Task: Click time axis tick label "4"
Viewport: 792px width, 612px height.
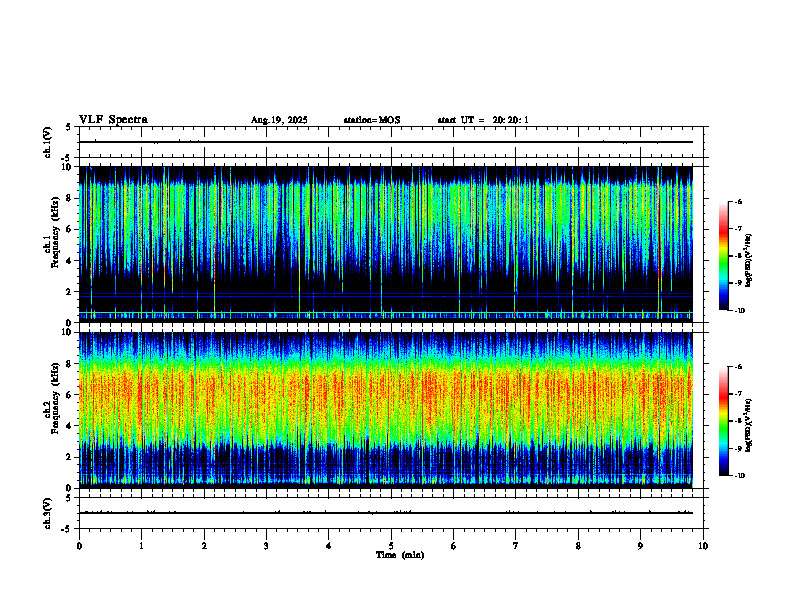Action: (x=328, y=546)
